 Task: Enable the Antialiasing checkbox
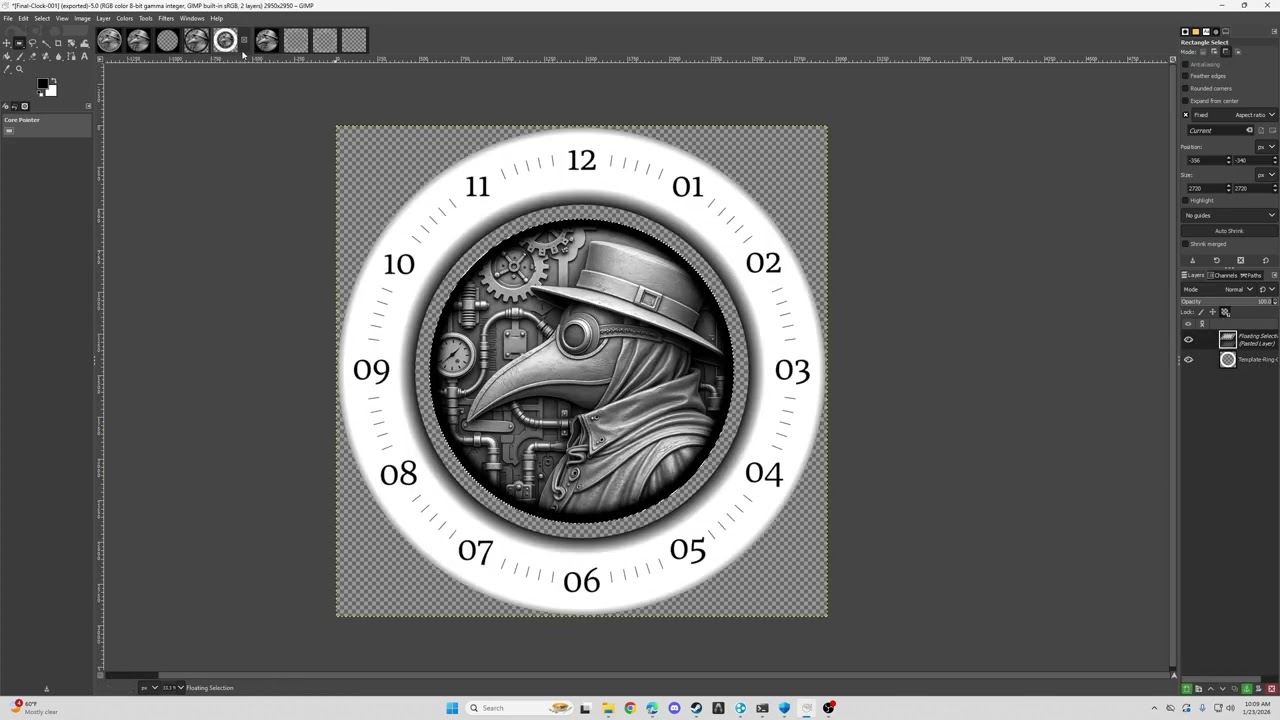click(1185, 65)
